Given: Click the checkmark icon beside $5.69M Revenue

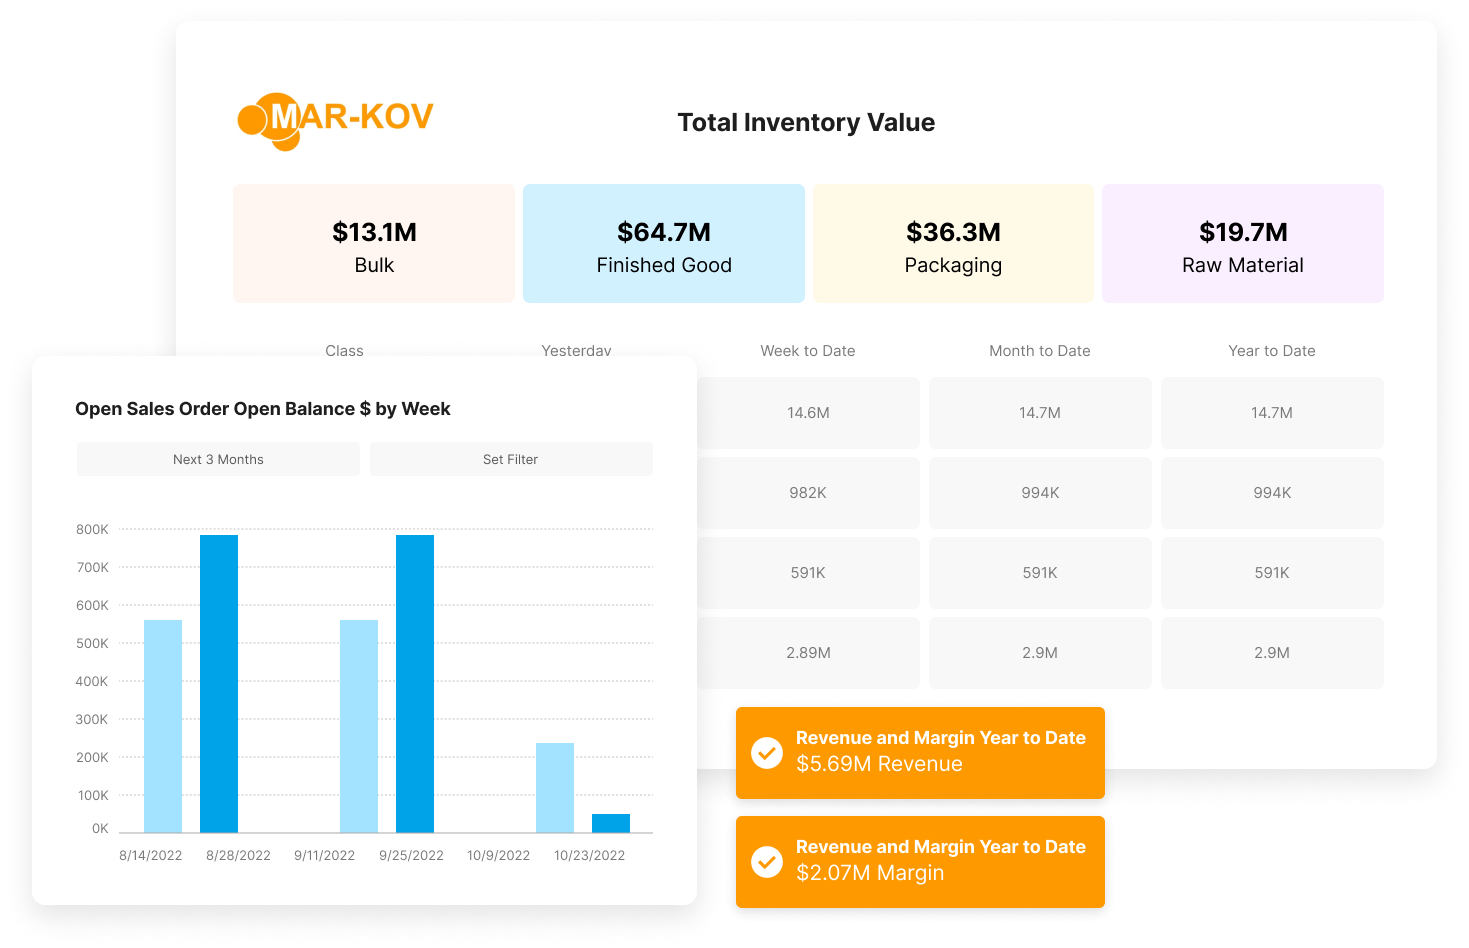Looking at the screenshot, I should (767, 752).
